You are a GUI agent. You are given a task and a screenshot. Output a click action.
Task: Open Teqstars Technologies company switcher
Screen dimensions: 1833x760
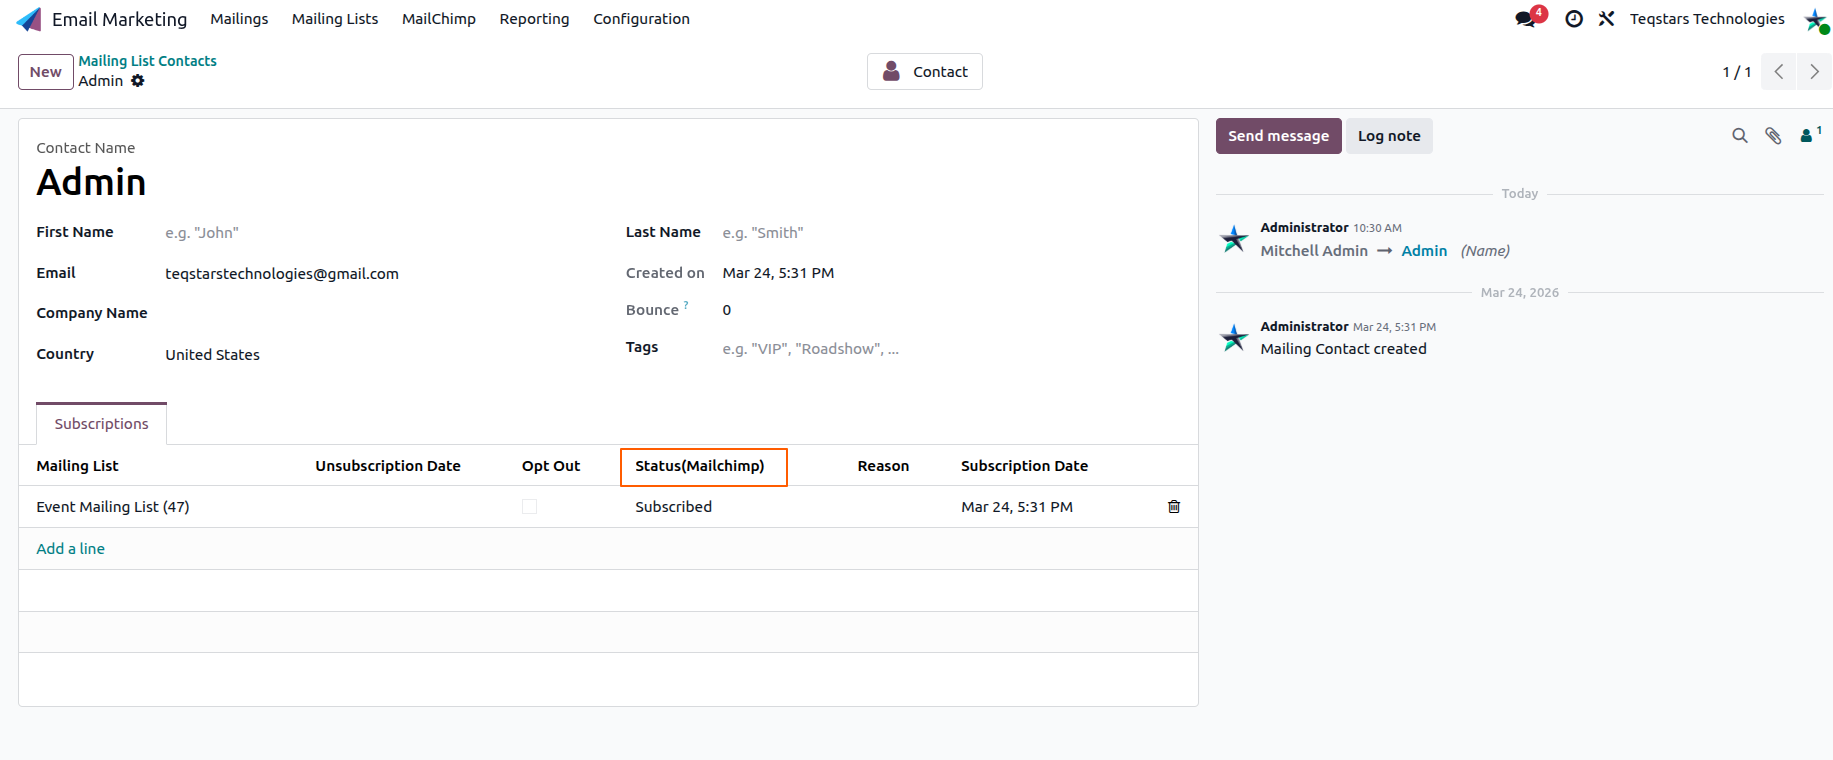1707,19
